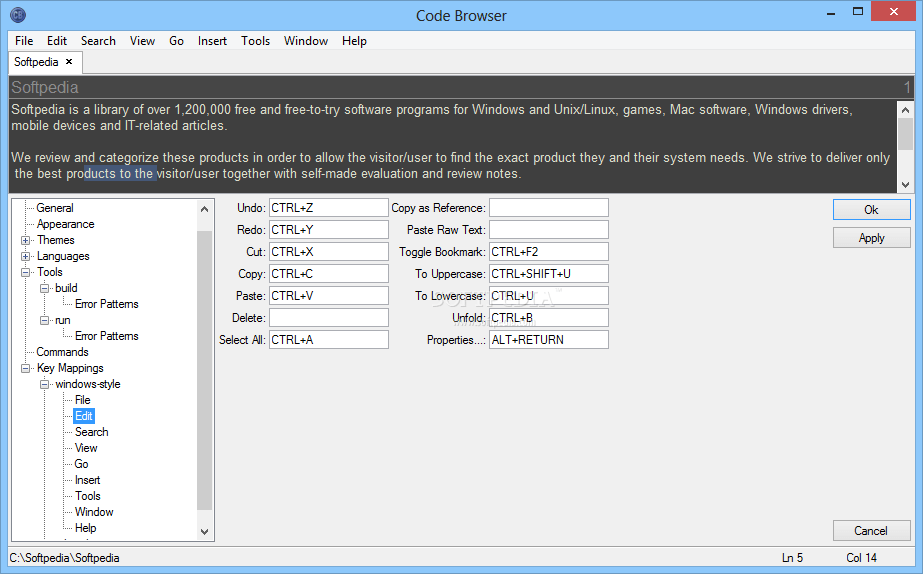
Task: Open the Insert menu in the menu bar
Action: pyautogui.click(x=213, y=41)
